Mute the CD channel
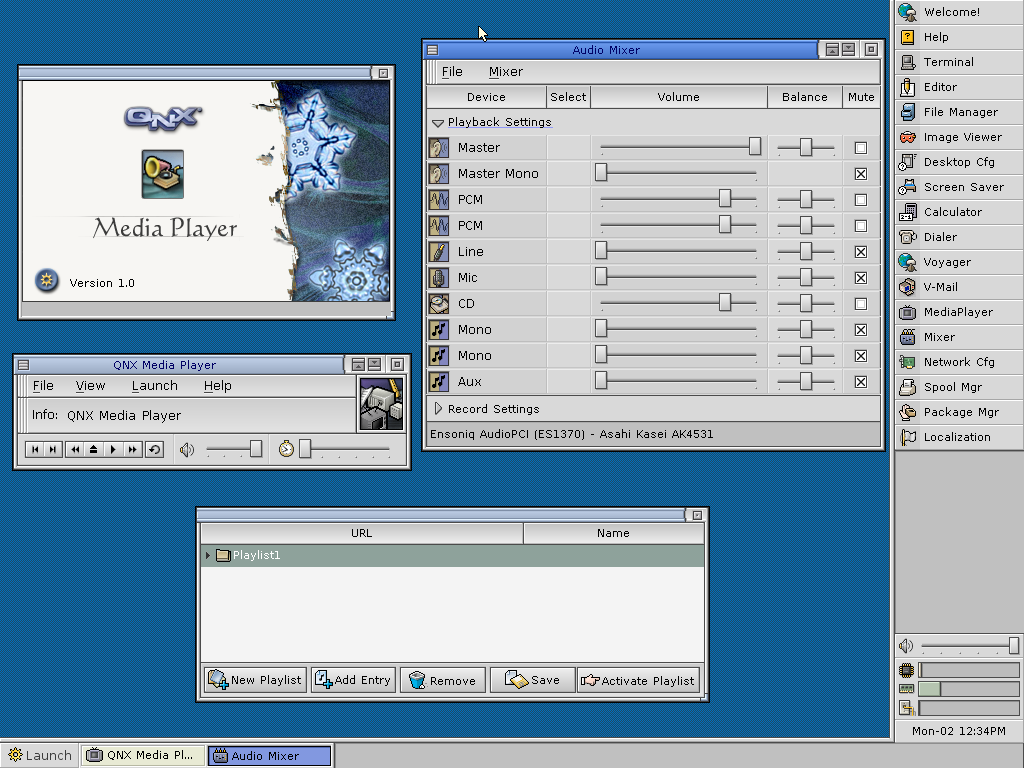The width and height of the screenshot is (1024, 768). 861,304
